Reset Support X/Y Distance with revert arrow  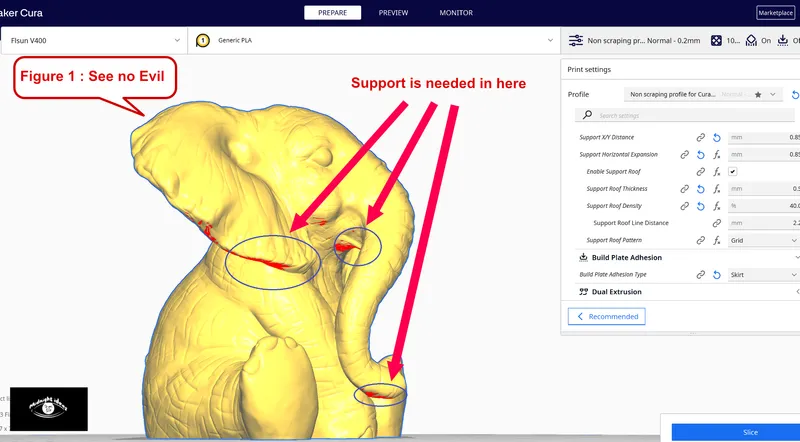[x=717, y=137]
